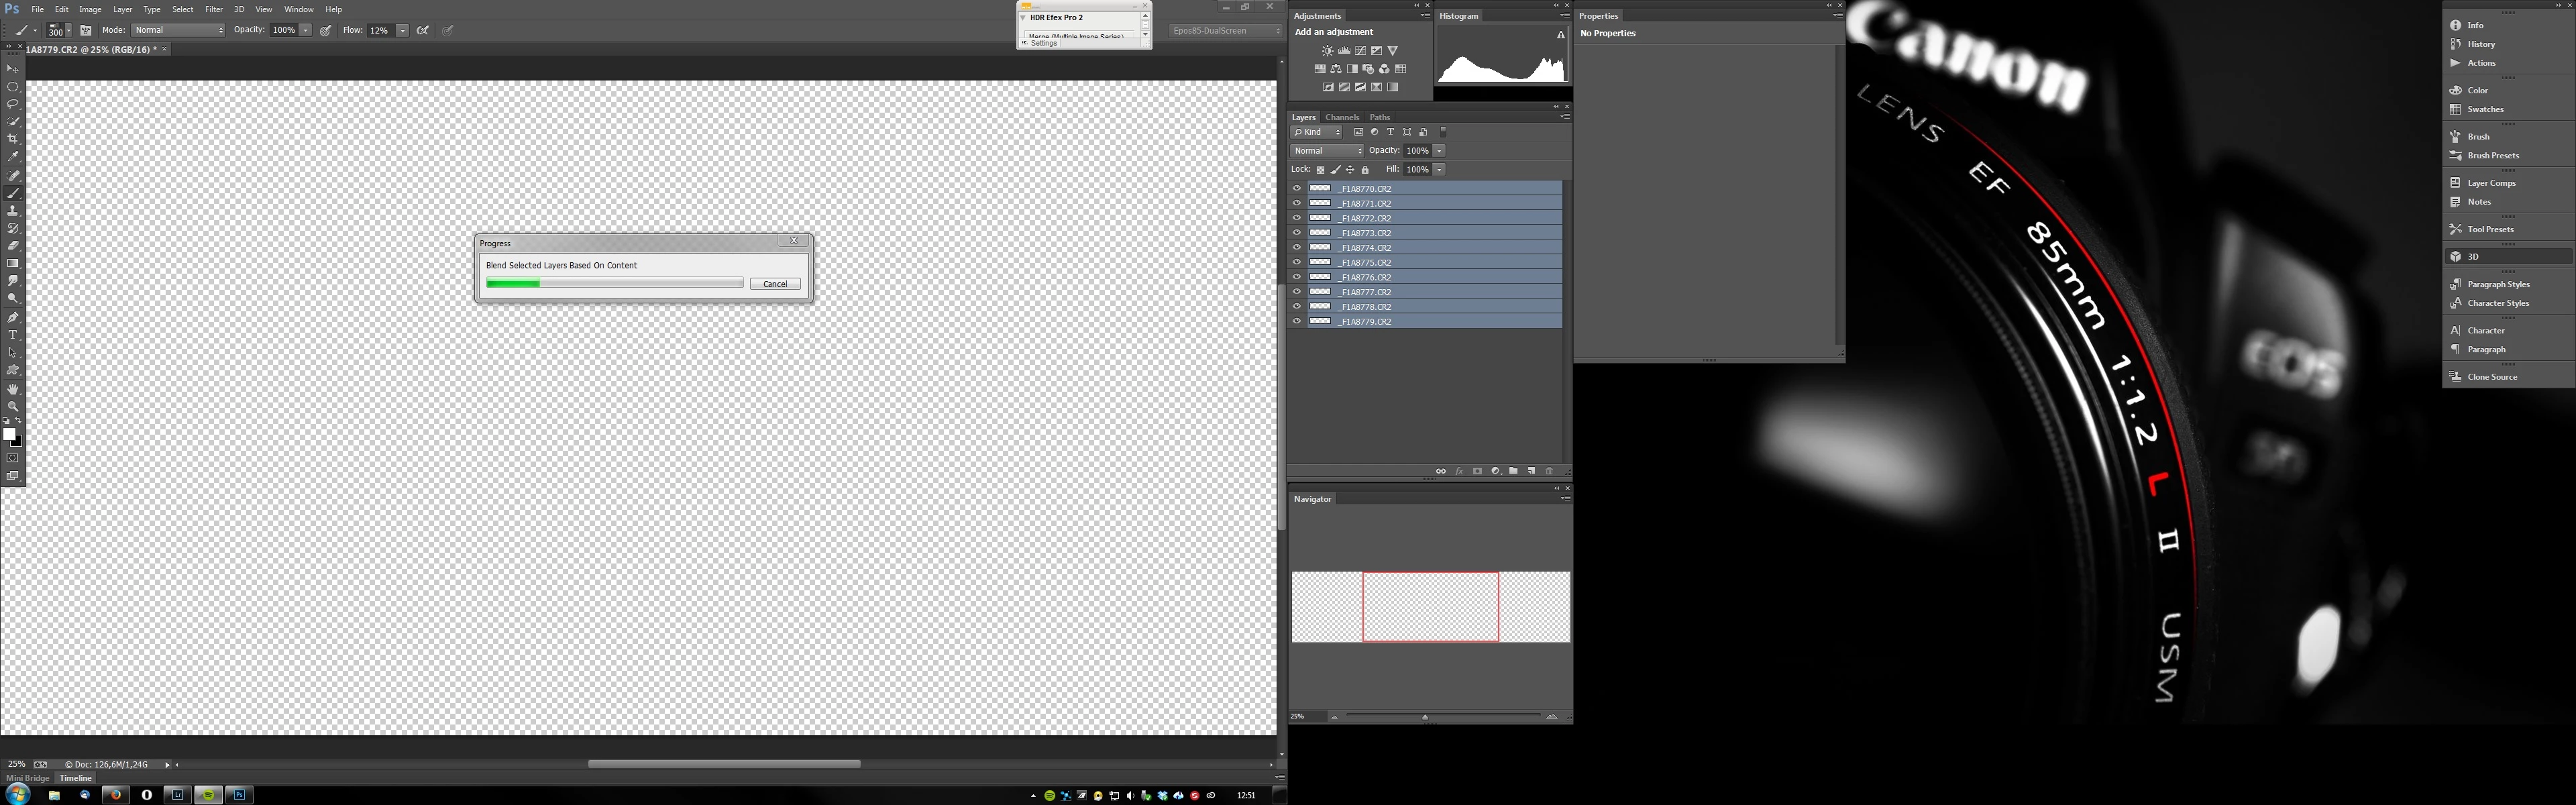2576x805 pixels.
Task: Expand the layer blend mode Normal dropdown
Action: [1327, 151]
